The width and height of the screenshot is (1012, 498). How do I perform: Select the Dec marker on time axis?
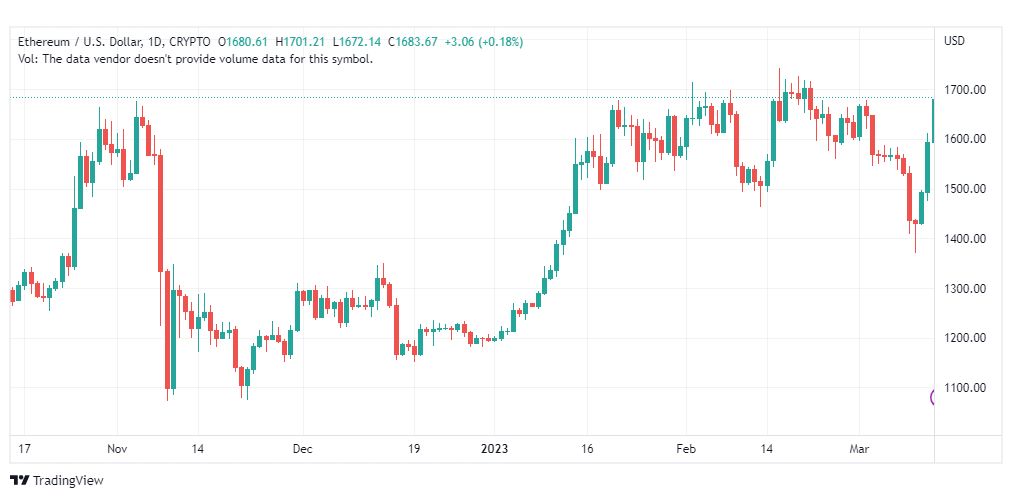pos(302,449)
